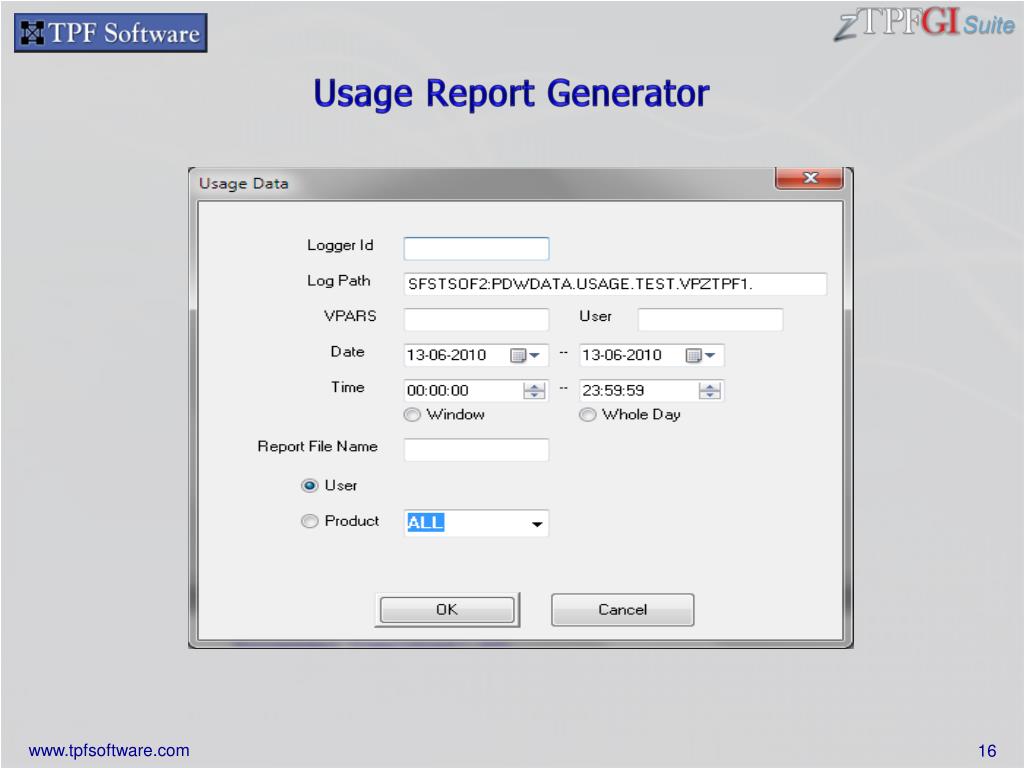Click the TPF Software logo
The height and width of the screenshot is (768, 1024).
point(111,33)
